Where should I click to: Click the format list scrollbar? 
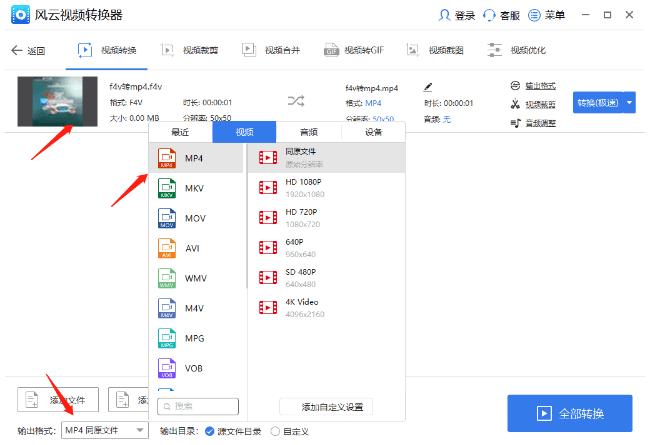tap(246, 215)
